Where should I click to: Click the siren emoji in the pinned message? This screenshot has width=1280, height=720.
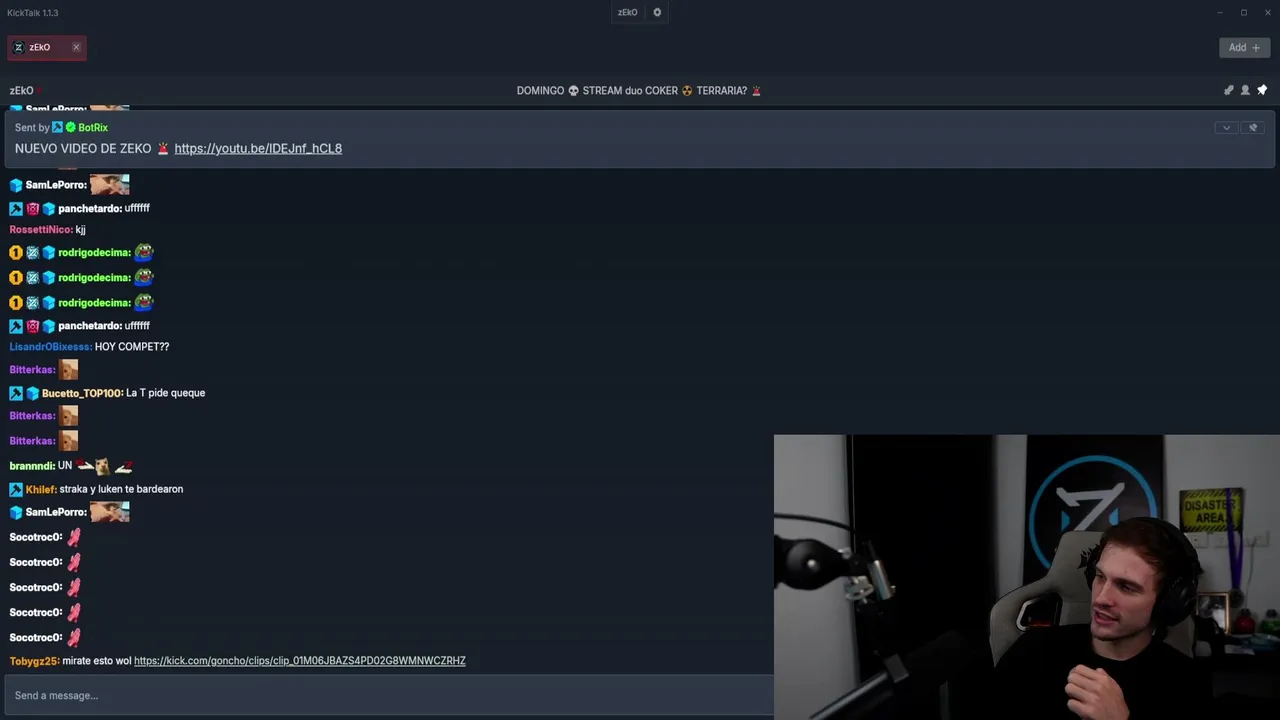point(163,149)
